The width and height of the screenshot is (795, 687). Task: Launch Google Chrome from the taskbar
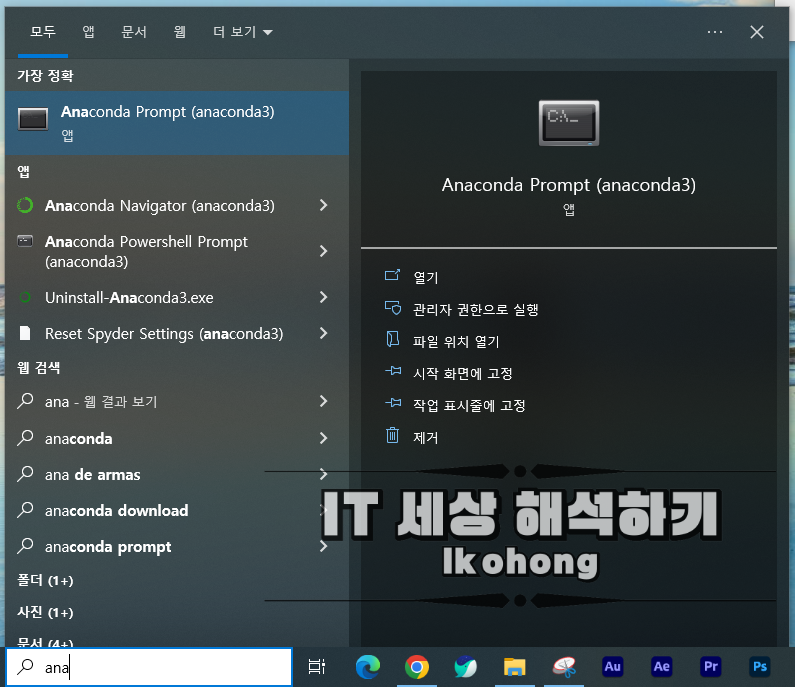pyautogui.click(x=417, y=667)
